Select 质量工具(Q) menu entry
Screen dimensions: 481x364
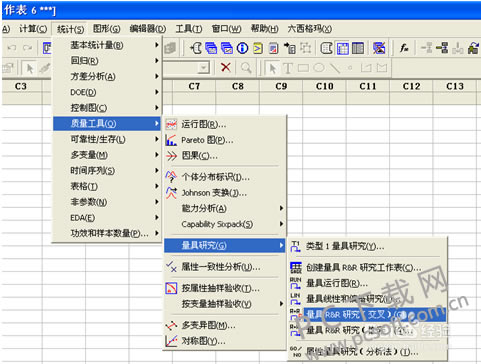point(107,123)
